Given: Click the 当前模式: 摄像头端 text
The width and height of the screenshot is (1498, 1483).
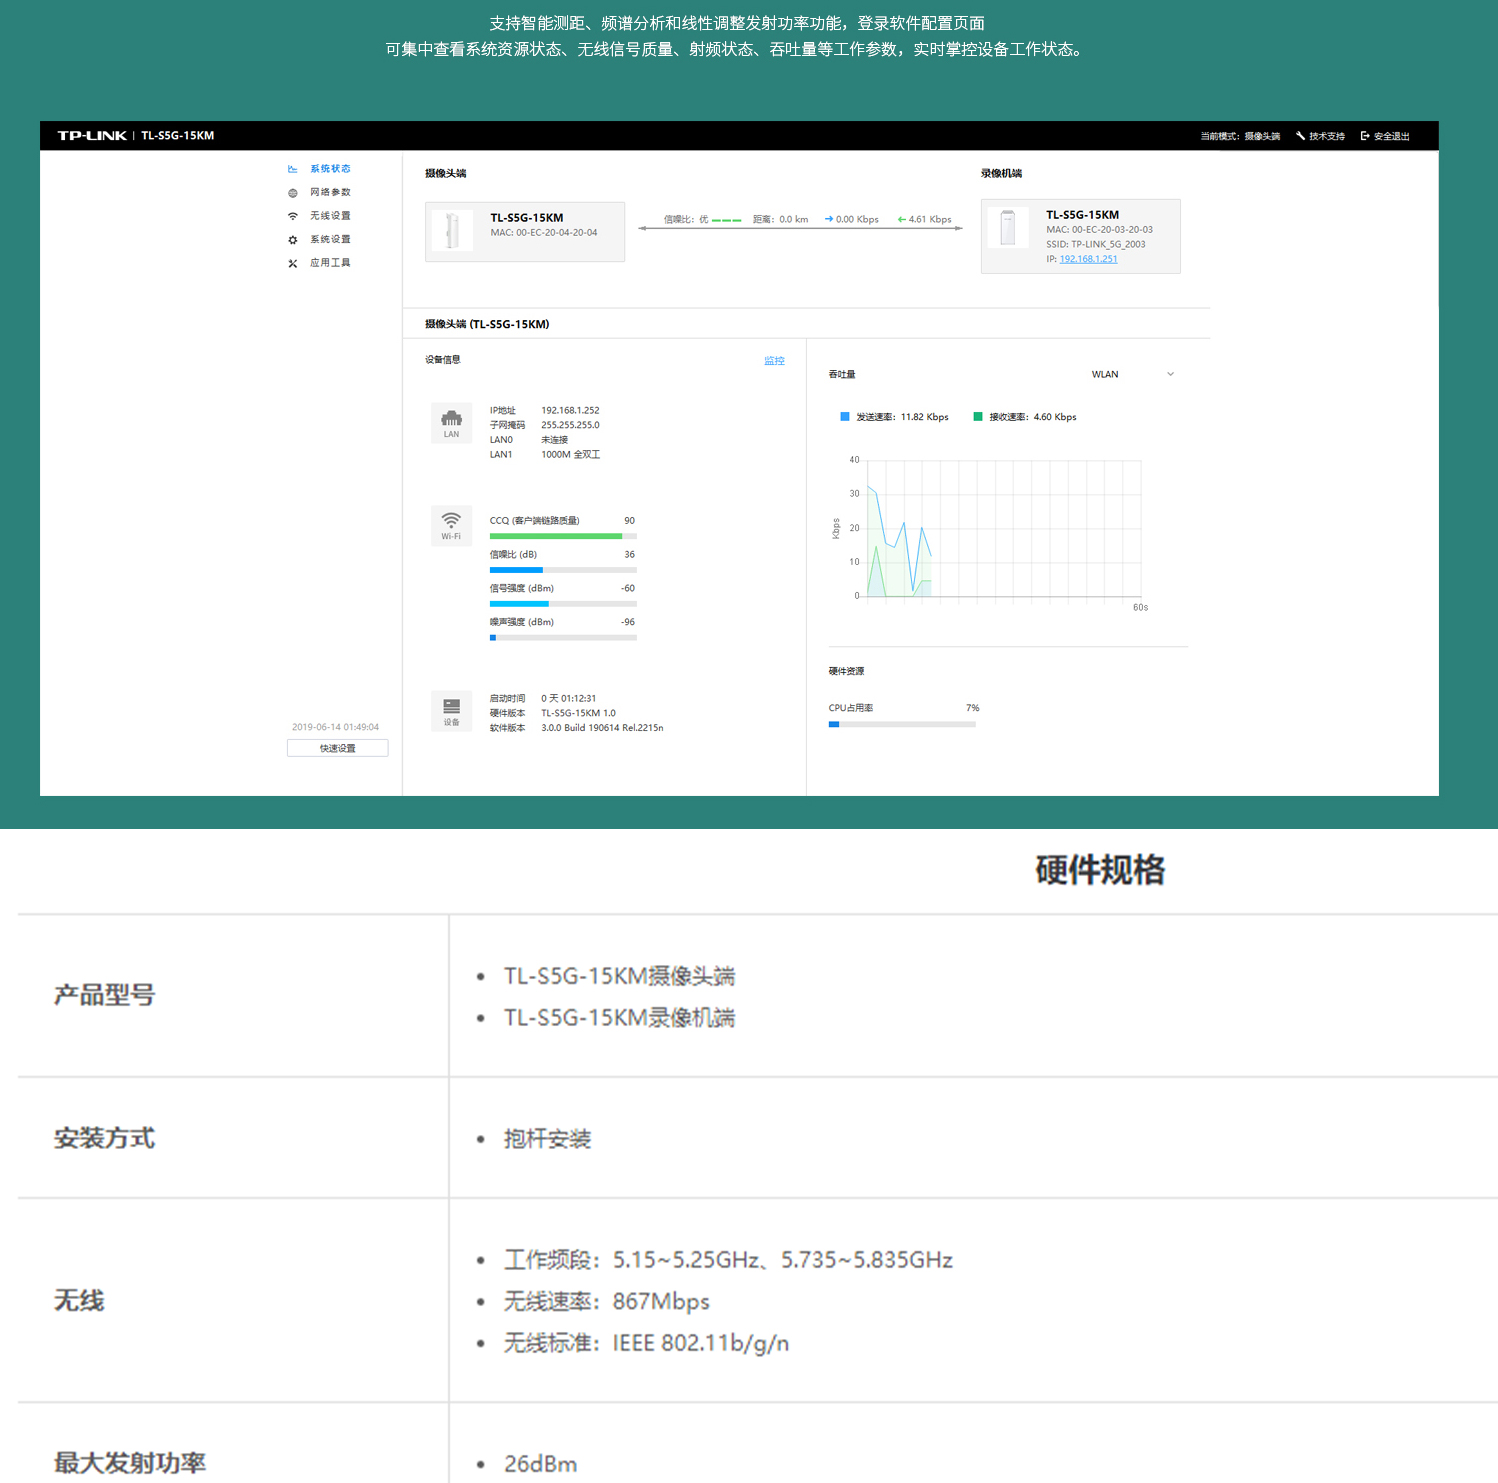Looking at the screenshot, I should (x=1240, y=136).
